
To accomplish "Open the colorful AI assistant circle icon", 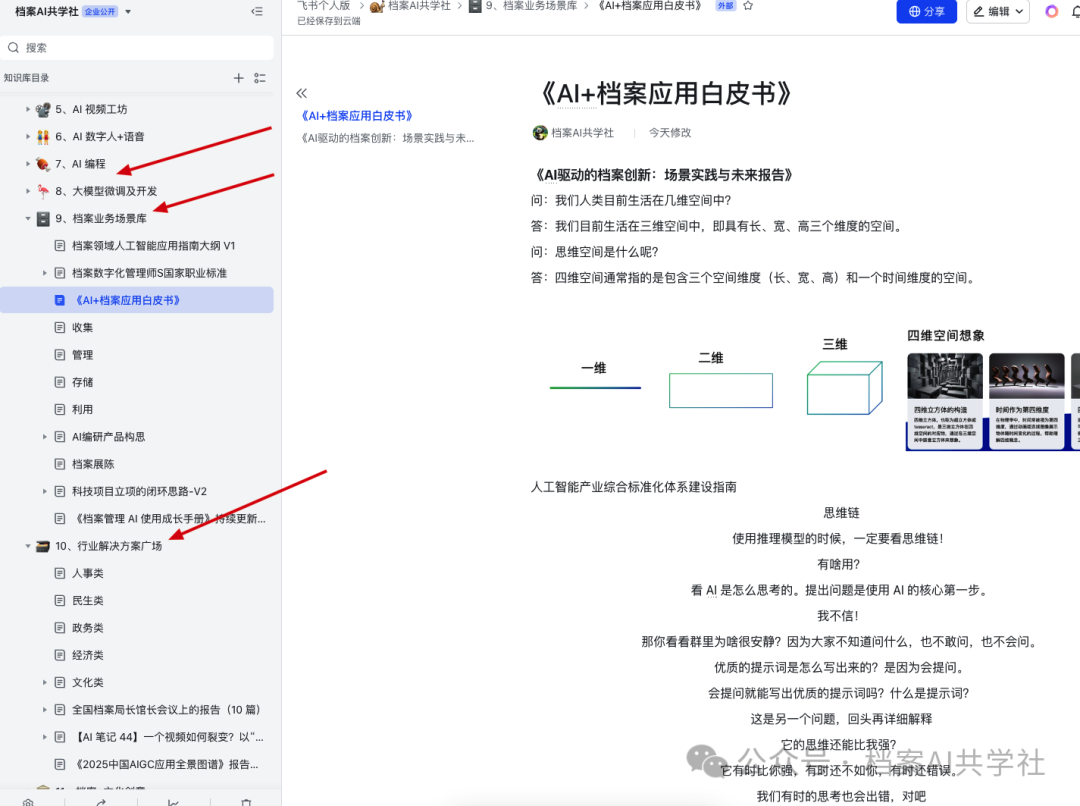I will coord(1051,12).
